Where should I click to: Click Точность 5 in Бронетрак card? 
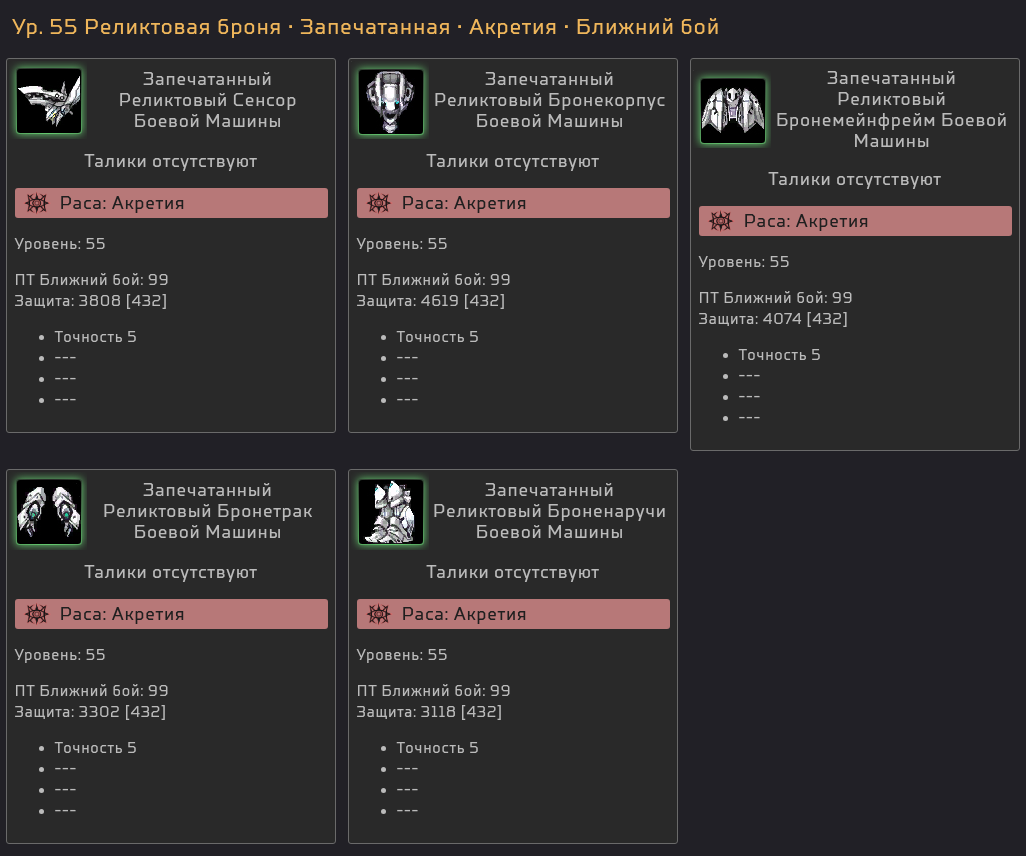click(x=96, y=748)
